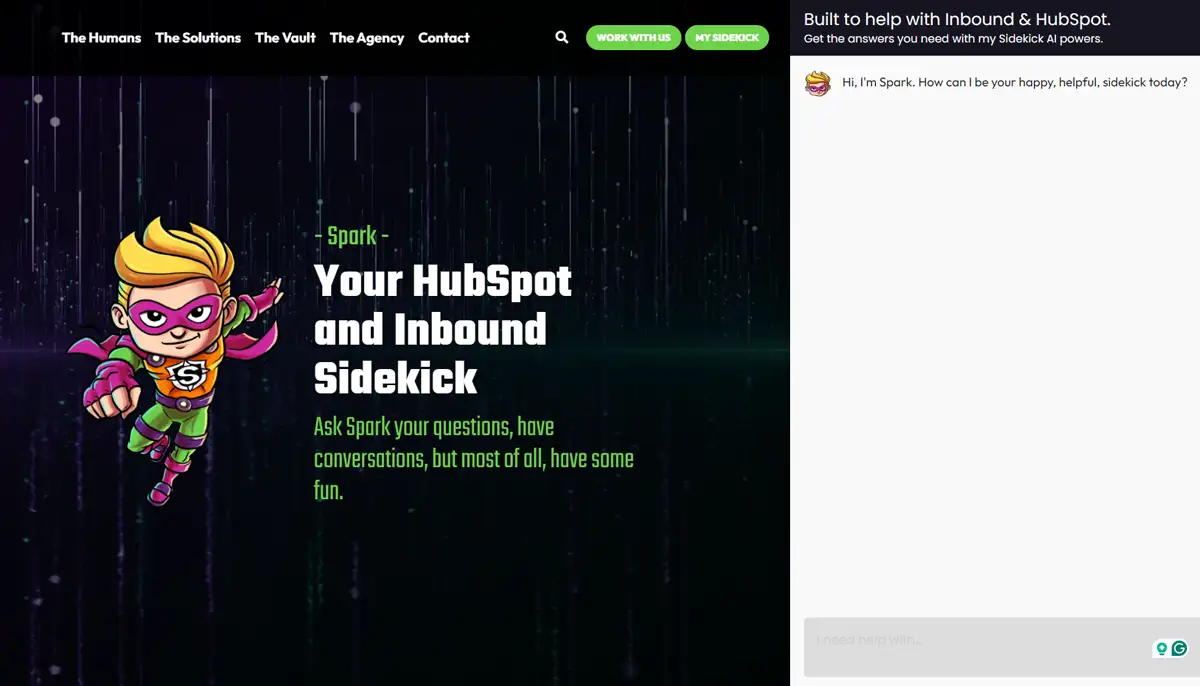Click the 'Ask Spark your questions' tagline text

473,459
